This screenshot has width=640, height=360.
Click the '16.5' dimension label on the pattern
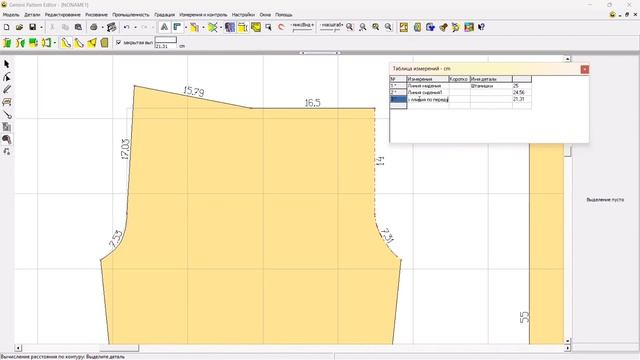[312, 103]
